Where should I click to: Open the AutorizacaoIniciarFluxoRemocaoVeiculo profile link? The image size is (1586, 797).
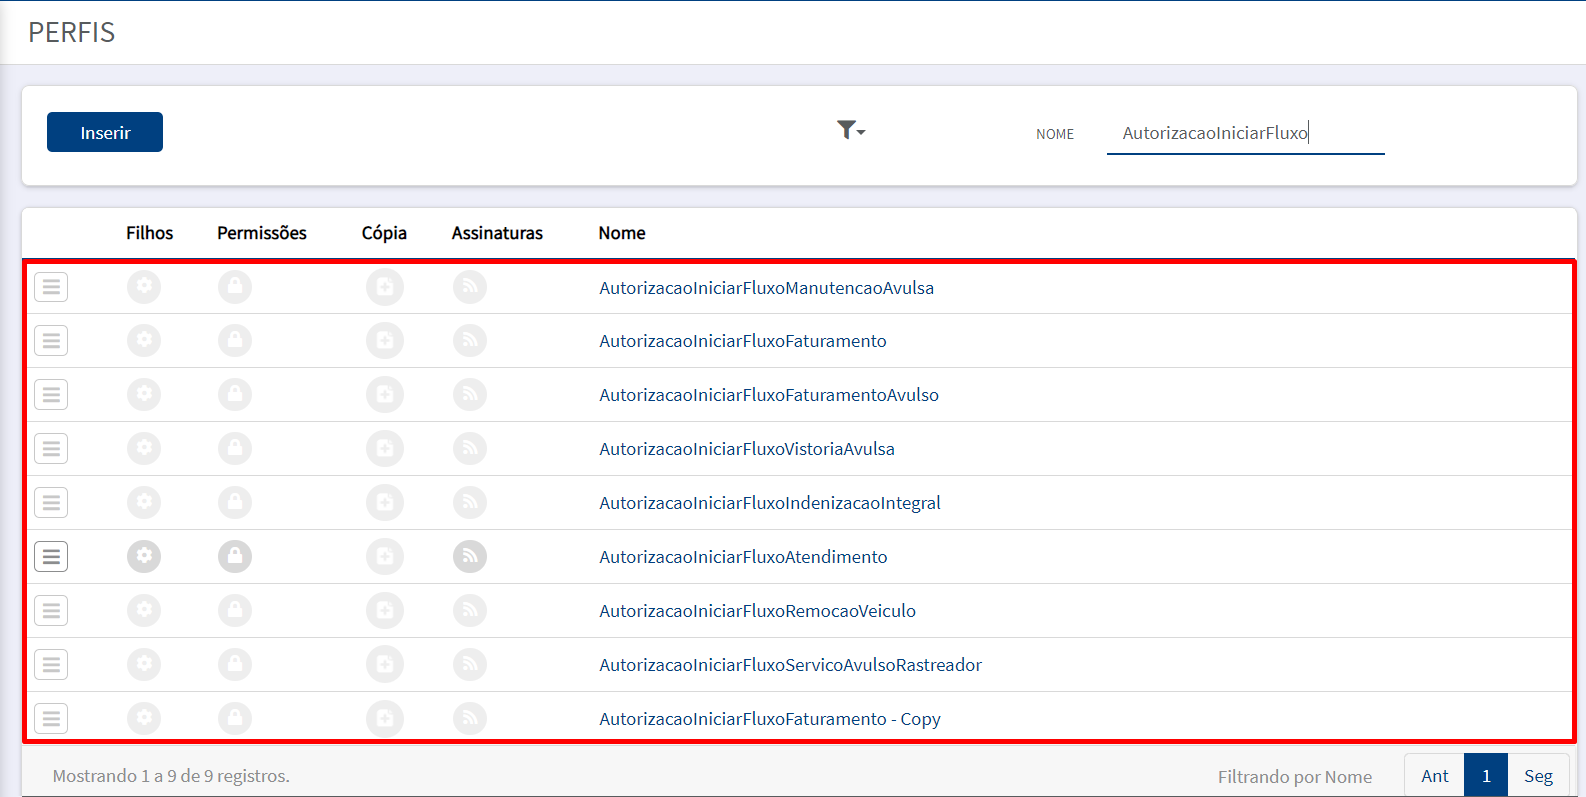pyautogui.click(x=758, y=611)
